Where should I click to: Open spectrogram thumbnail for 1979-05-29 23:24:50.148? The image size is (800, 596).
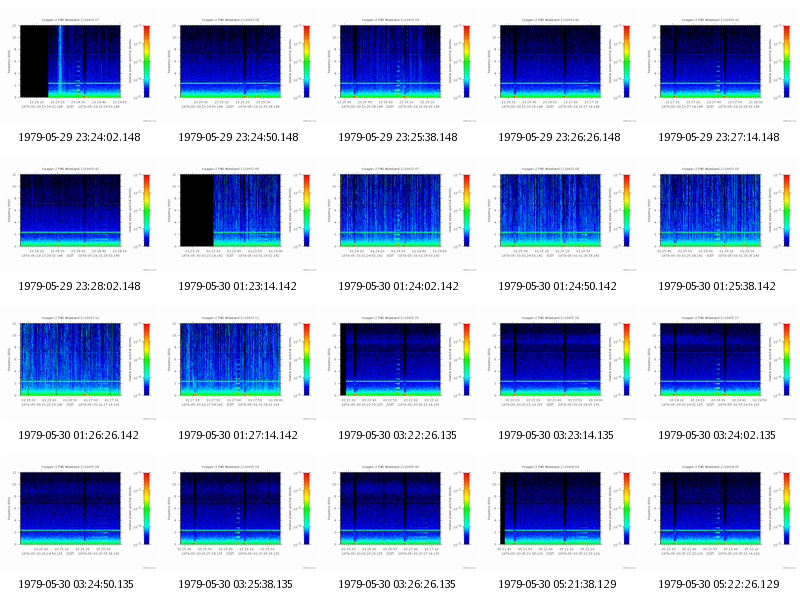click(x=239, y=67)
